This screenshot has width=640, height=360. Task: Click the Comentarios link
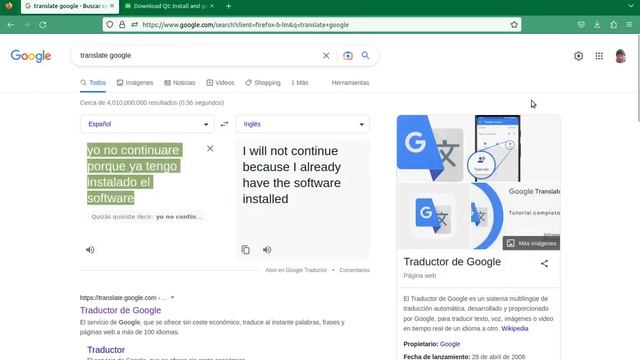(354, 270)
